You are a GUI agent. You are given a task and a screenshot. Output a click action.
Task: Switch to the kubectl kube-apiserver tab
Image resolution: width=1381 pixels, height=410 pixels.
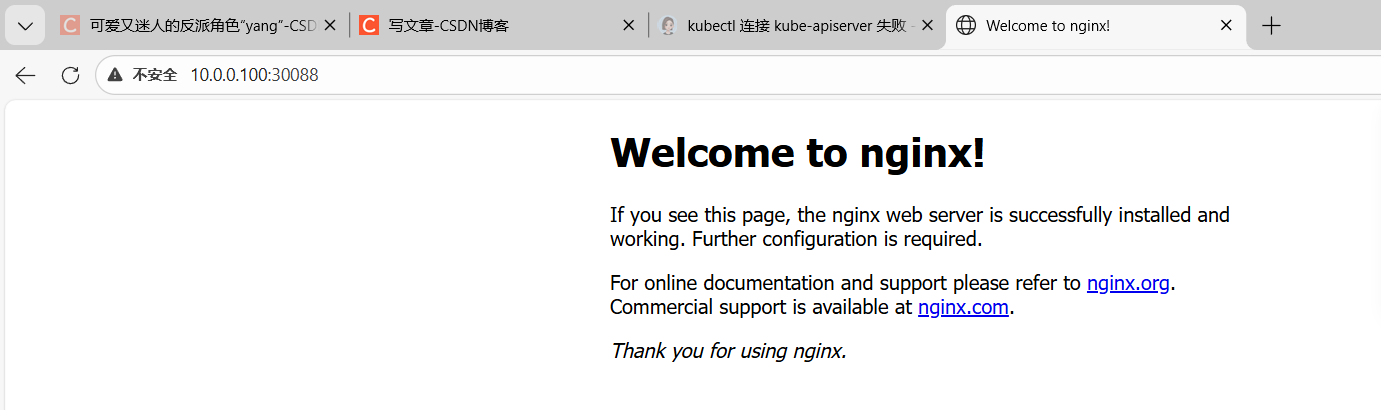796,26
